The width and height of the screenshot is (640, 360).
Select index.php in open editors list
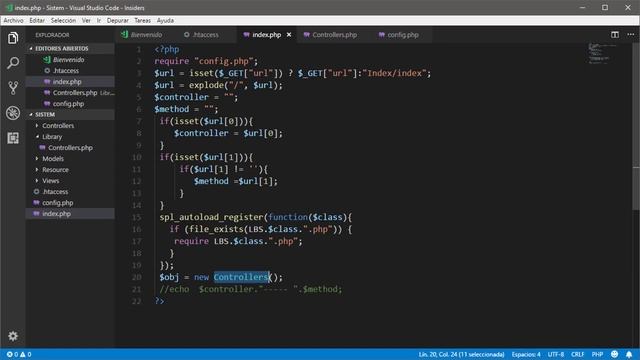(70, 82)
